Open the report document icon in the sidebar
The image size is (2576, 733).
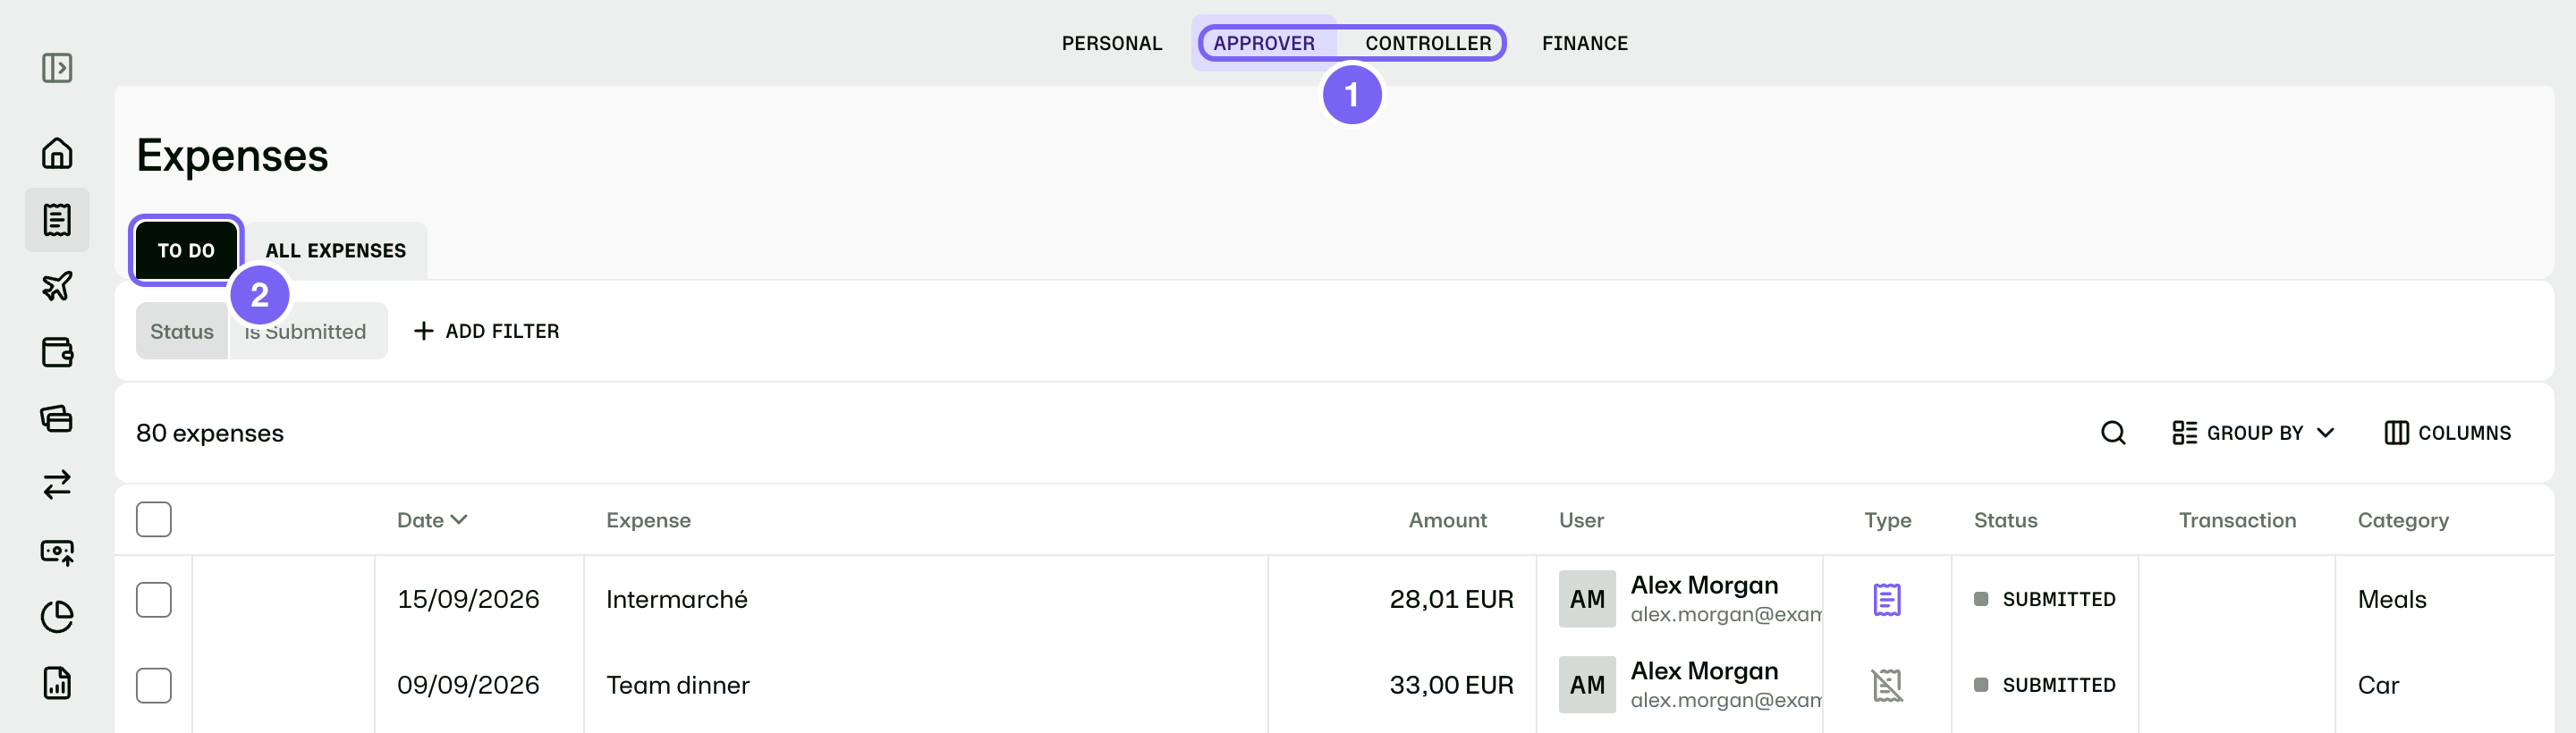click(x=57, y=683)
